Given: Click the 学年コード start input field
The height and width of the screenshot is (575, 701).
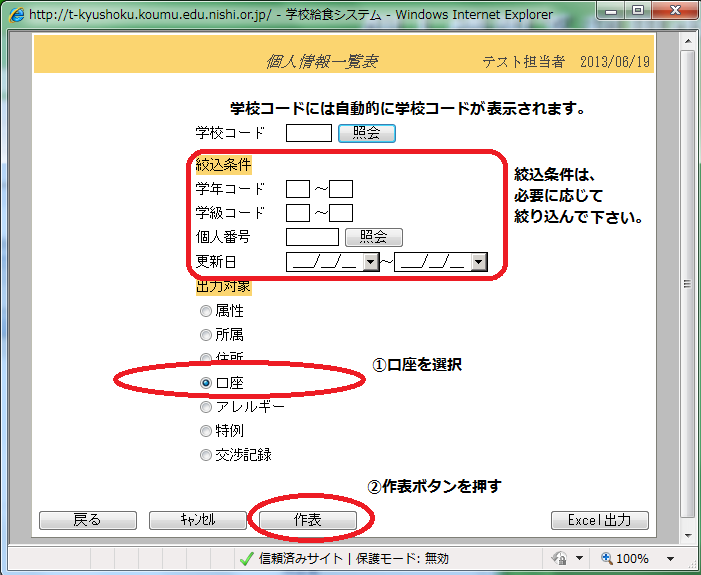Looking at the screenshot, I should pyautogui.click(x=298, y=189).
